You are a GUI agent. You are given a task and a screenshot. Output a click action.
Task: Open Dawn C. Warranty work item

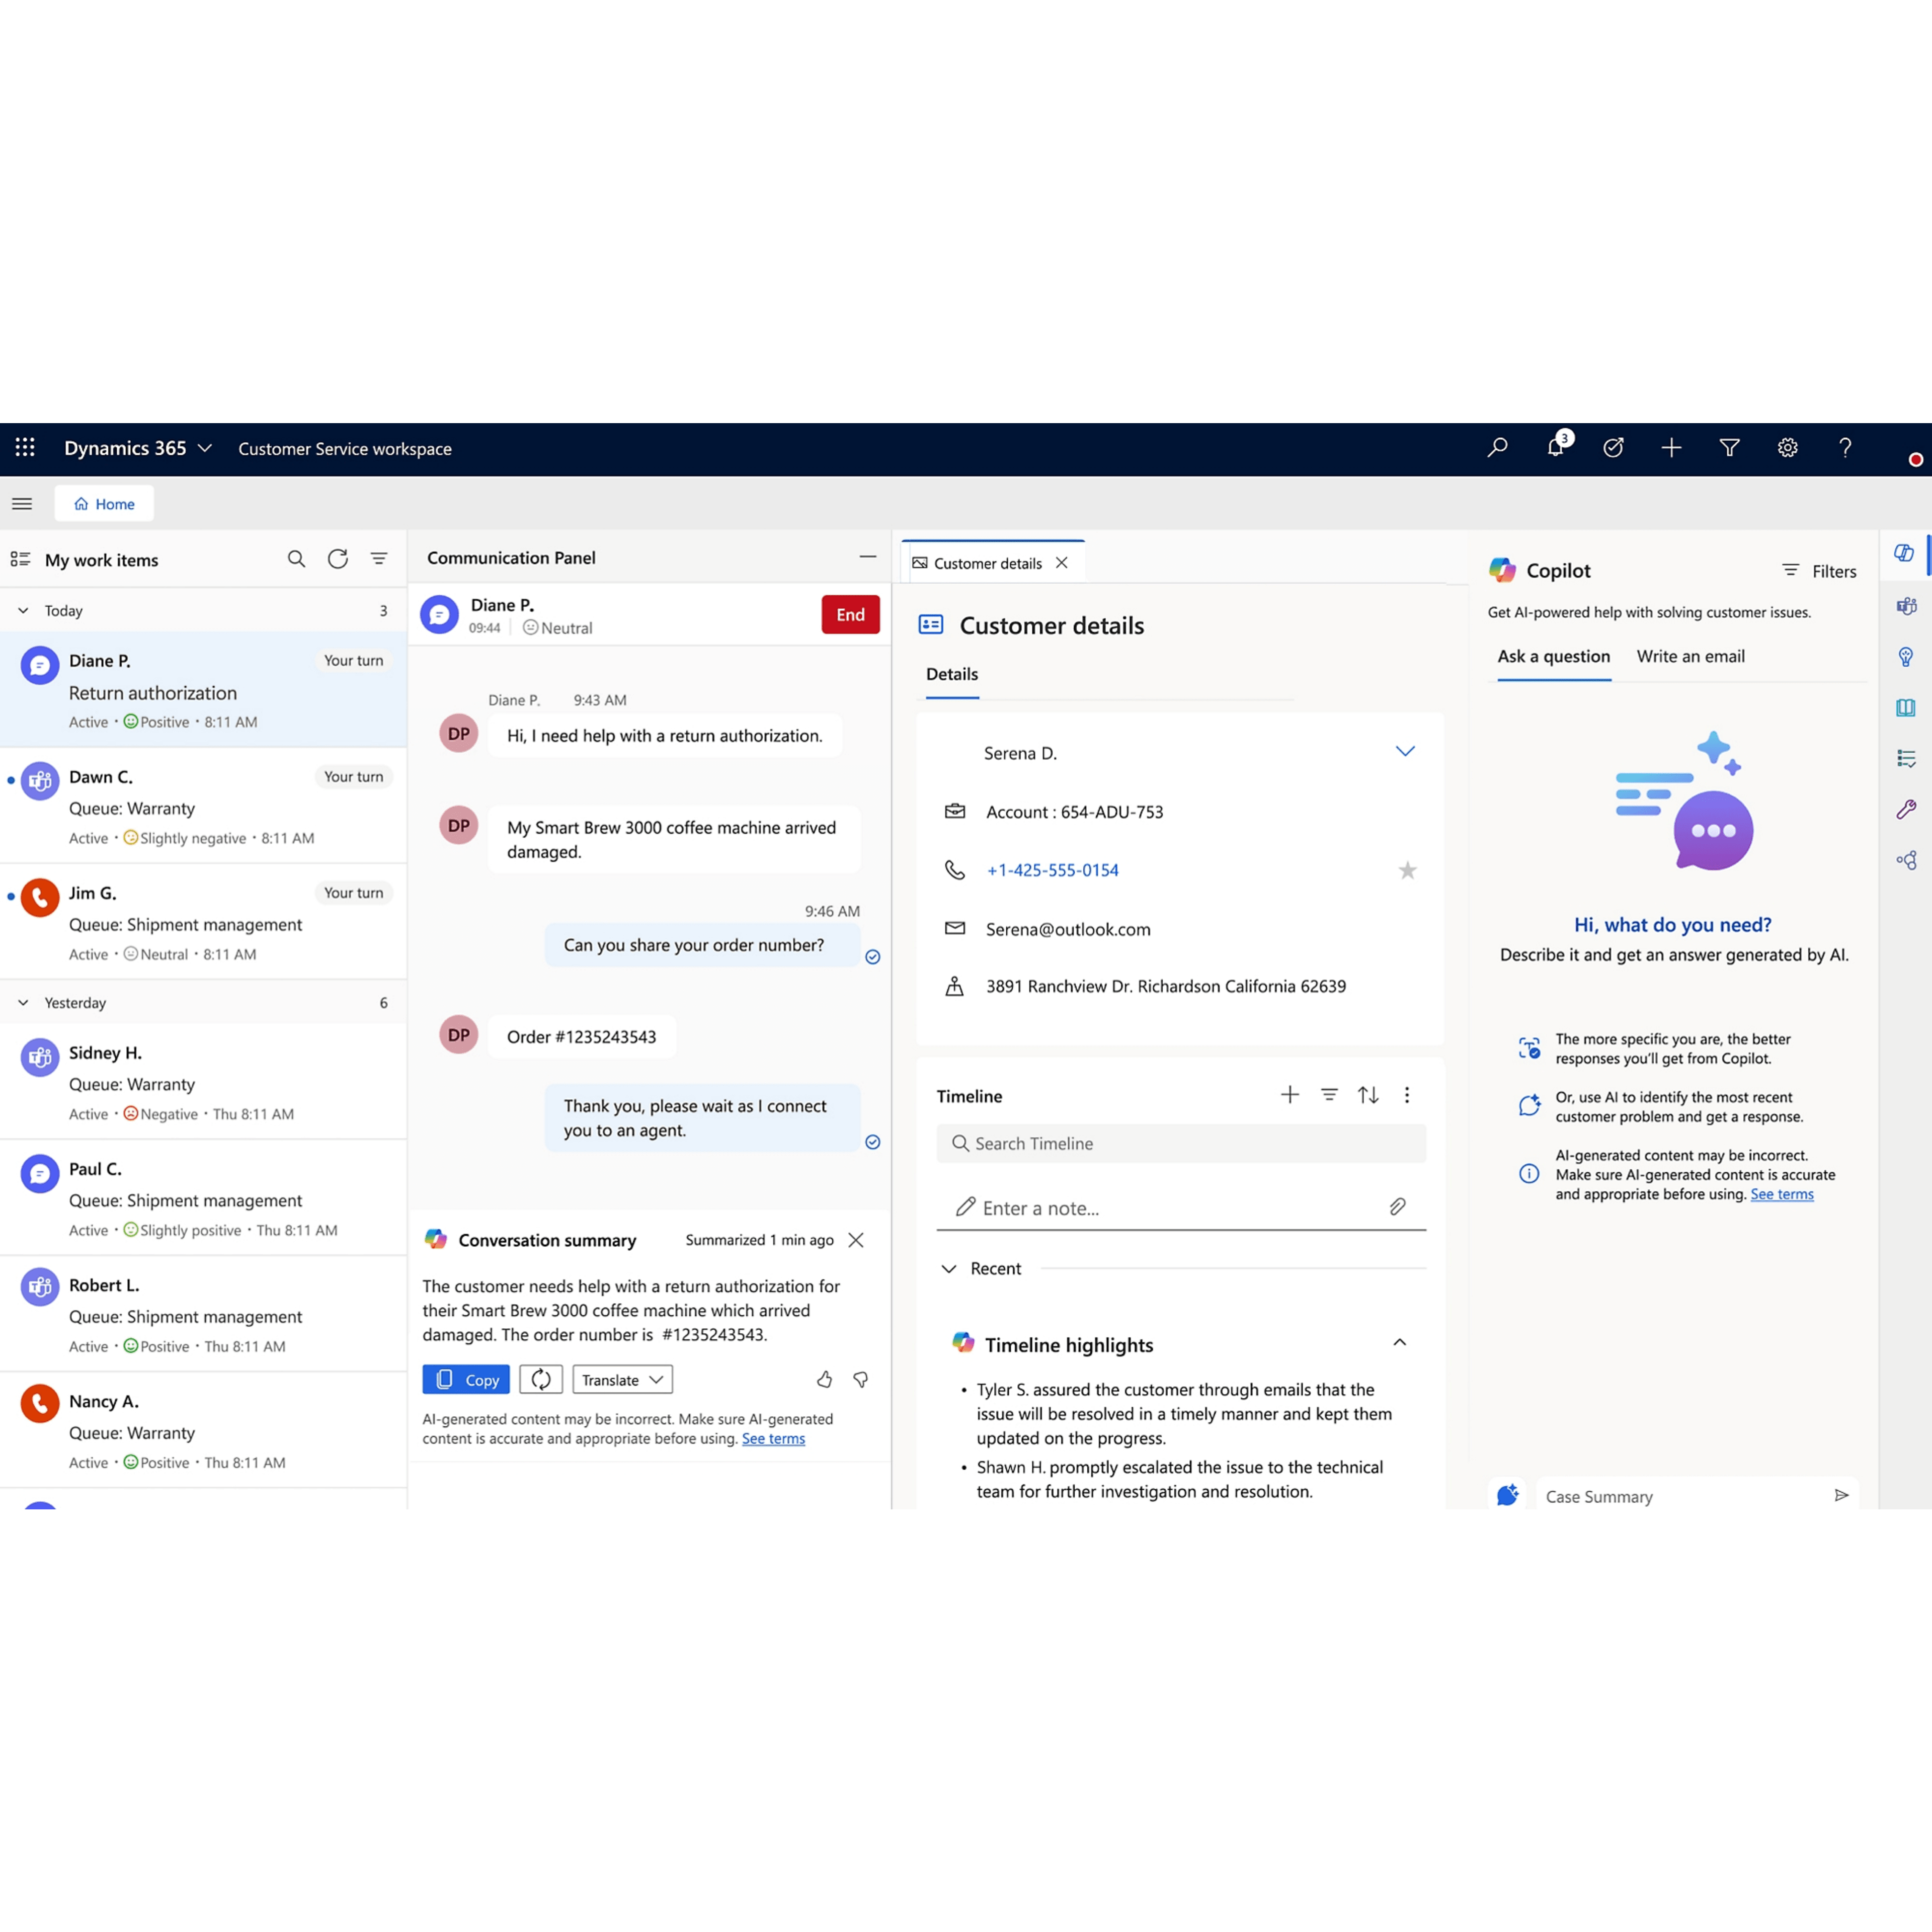point(203,806)
